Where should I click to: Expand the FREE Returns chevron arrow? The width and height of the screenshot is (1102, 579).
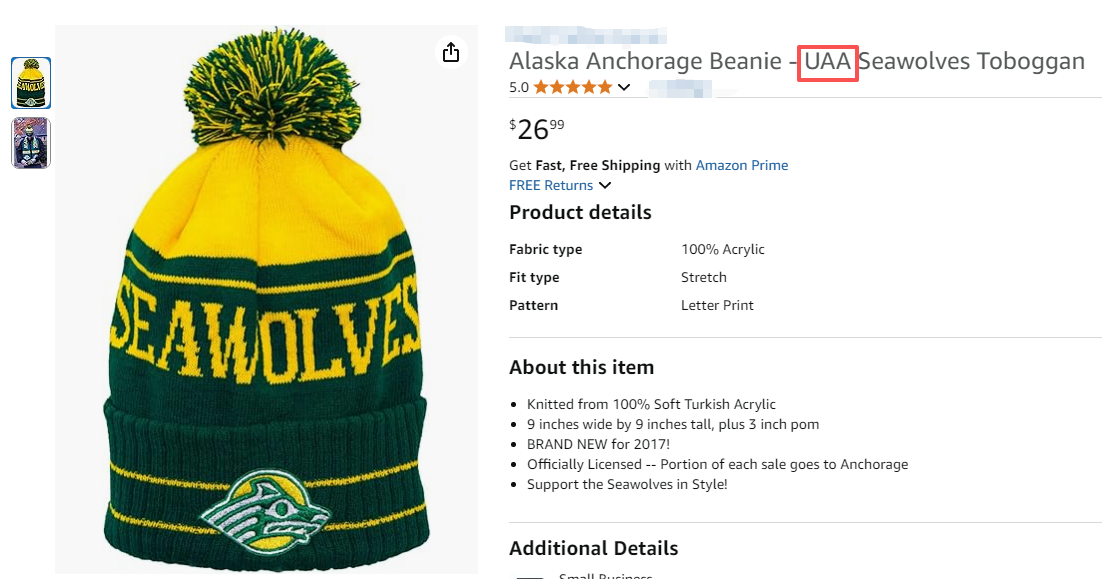[x=605, y=185]
